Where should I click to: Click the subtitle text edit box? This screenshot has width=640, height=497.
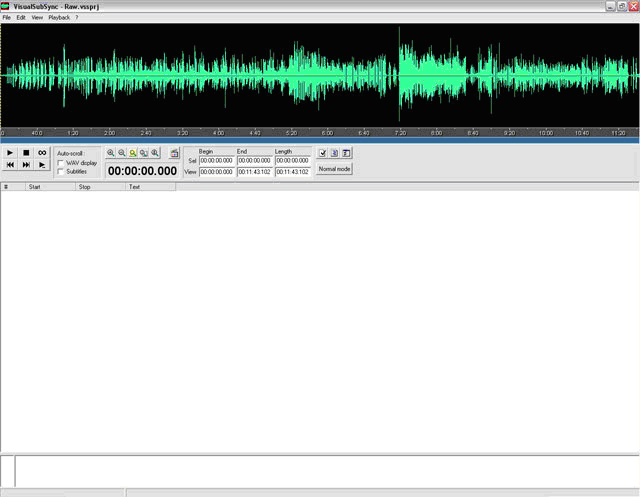pos(325,470)
